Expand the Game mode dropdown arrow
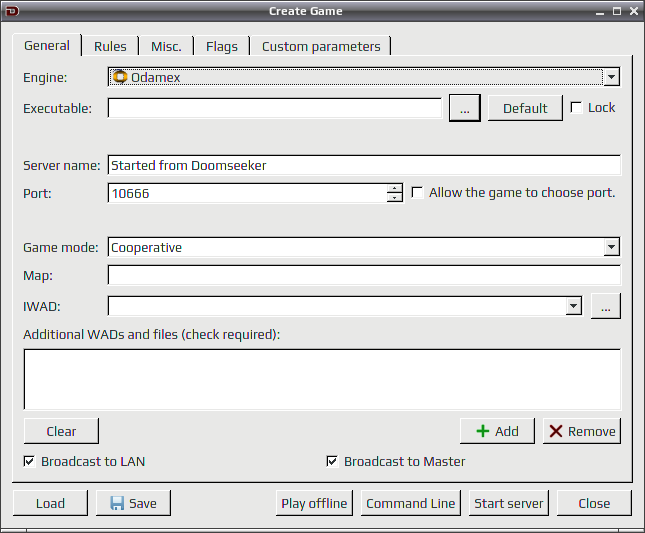Viewport: 645px width, 533px height. (x=612, y=247)
